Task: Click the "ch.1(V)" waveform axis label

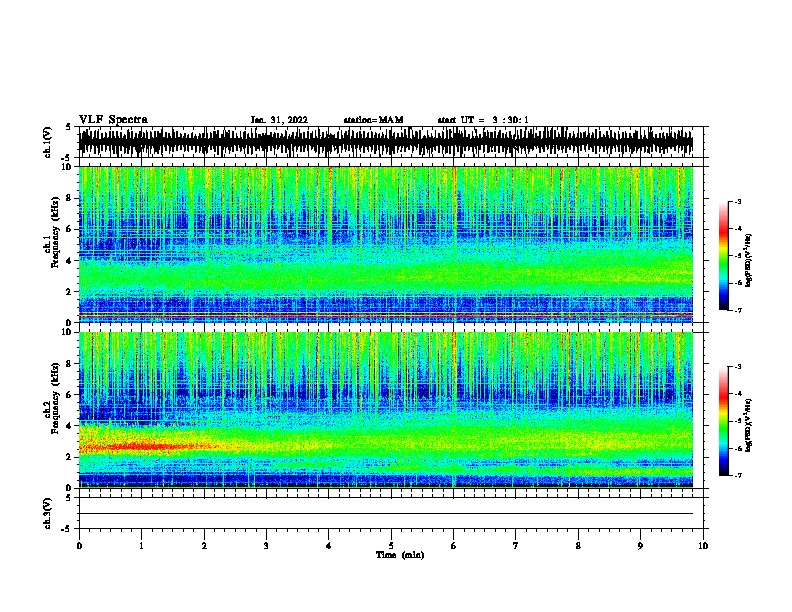Action: pyautogui.click(x=48, y=142)
